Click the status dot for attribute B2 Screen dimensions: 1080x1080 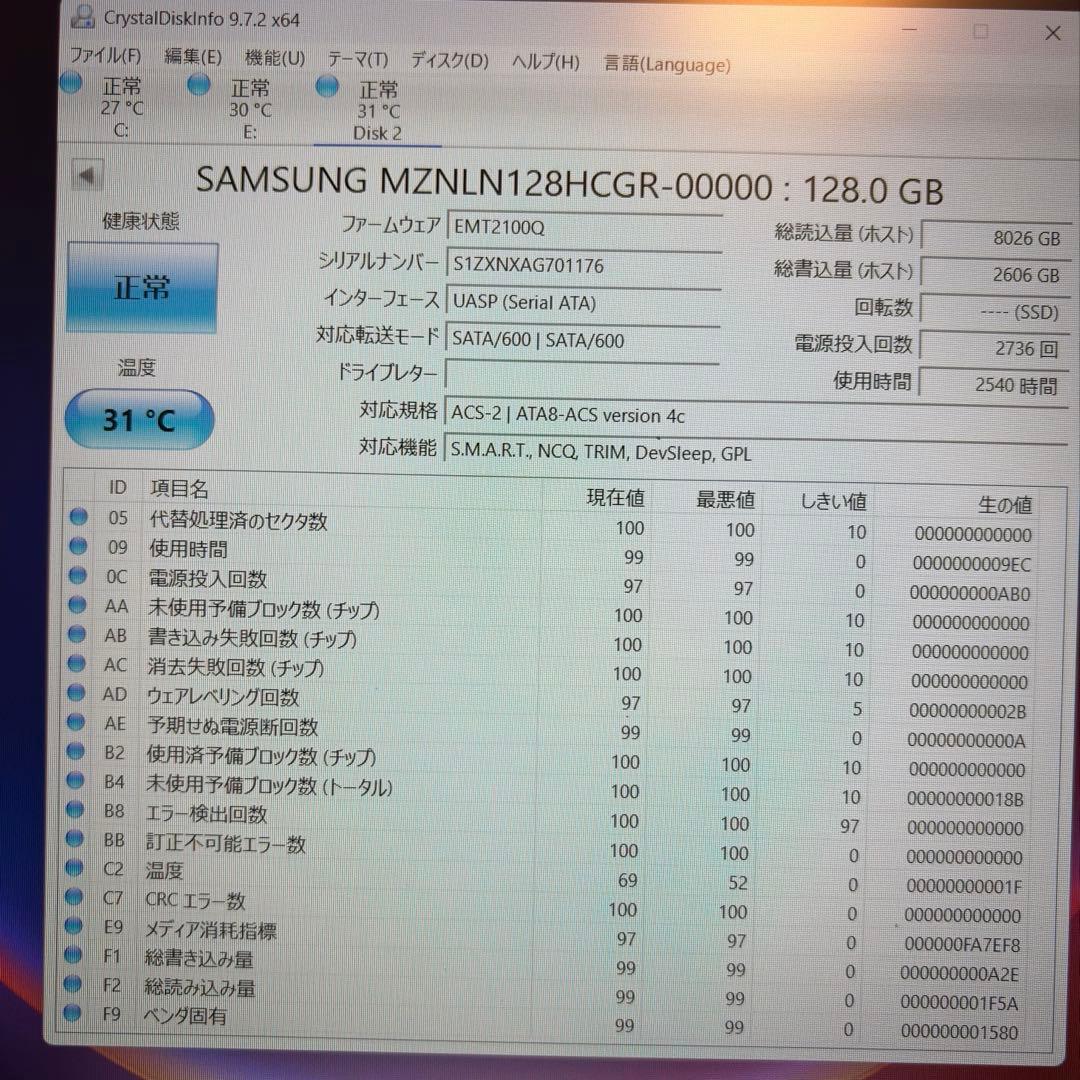76,751
